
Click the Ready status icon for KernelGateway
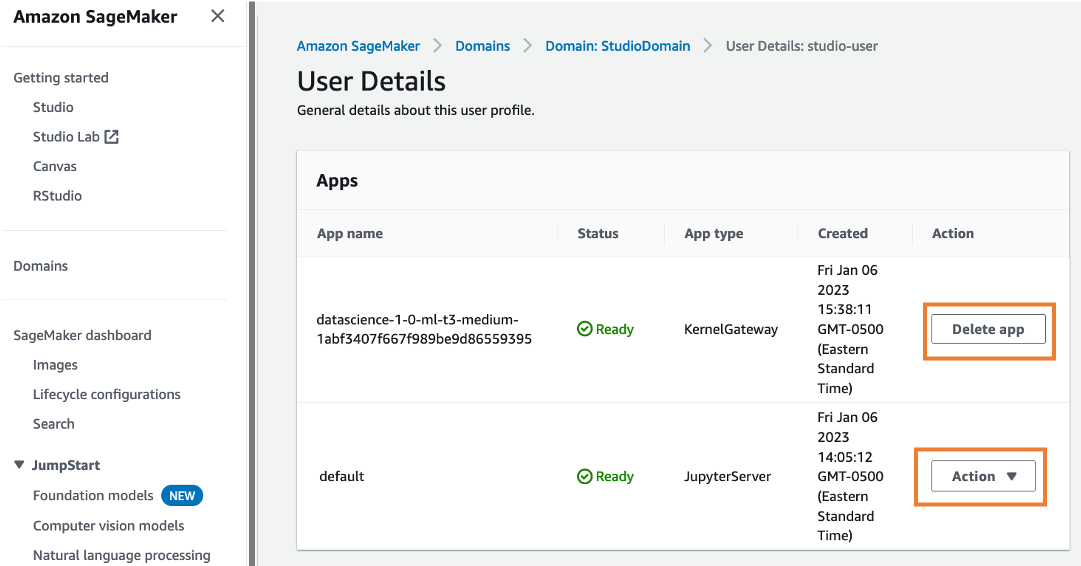[x=585, y=329]
